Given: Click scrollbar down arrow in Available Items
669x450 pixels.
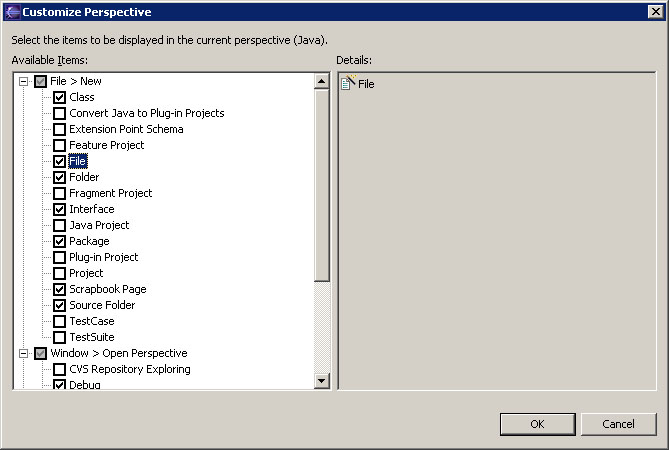Looking at the screenshot, I should click(x=322, y=380).
